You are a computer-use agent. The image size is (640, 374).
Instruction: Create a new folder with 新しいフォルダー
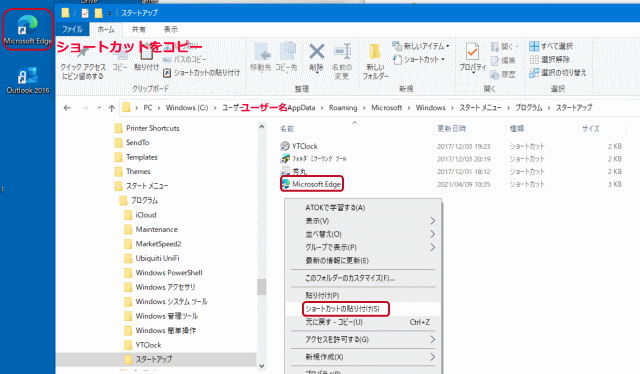[x=375, y=61]
